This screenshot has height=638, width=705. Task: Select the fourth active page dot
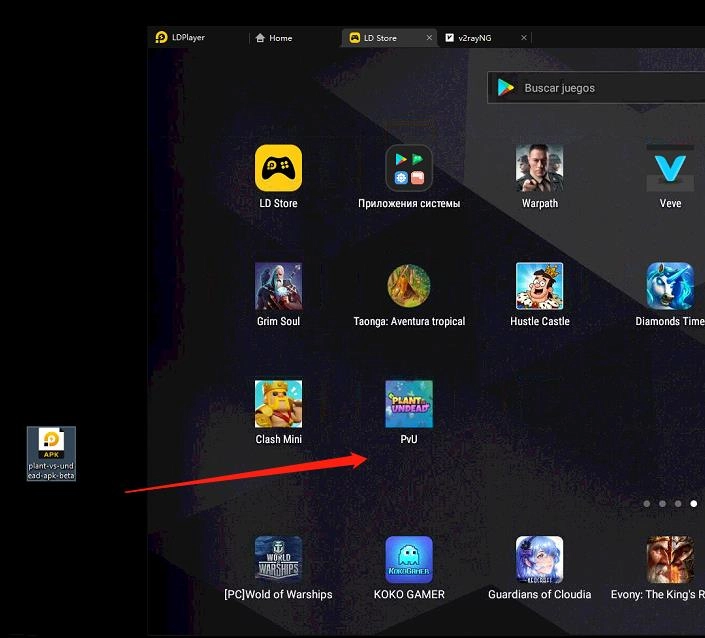click(x=694, y=504)
